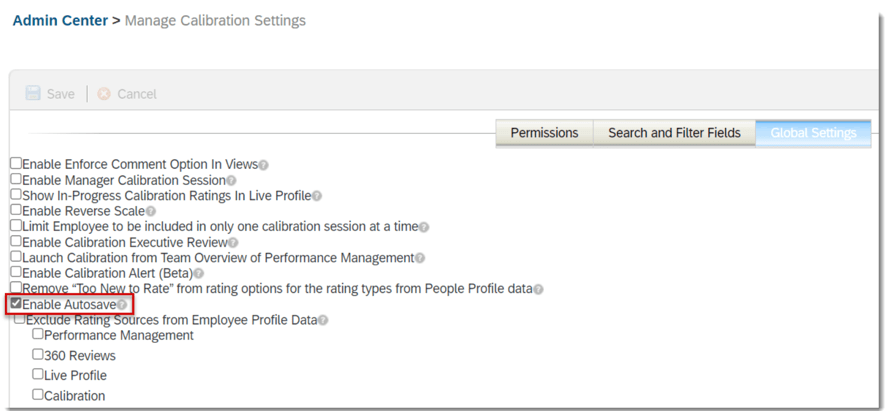The image size is (891, 411).
Task: Switch to the Permissions tab
Action: [544, 133]
